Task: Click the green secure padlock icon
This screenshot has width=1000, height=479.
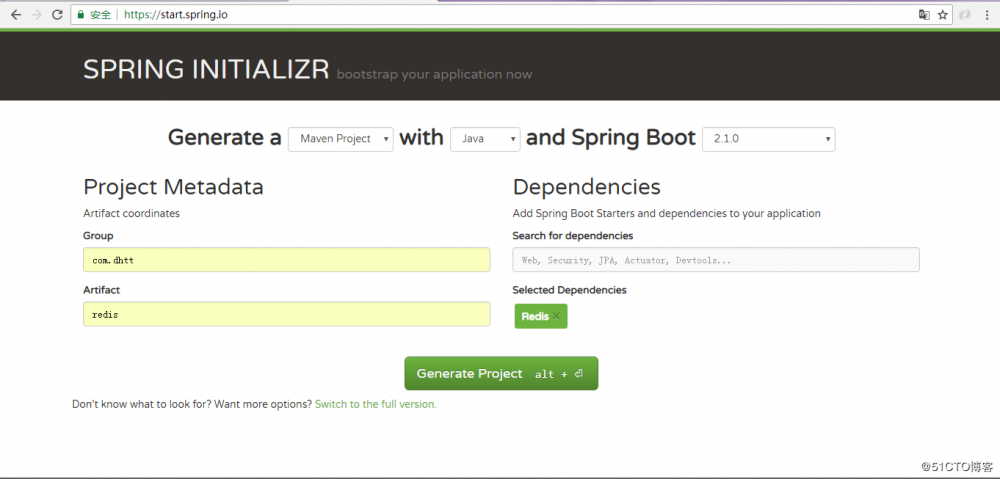Action: click(x=80, y=15)
